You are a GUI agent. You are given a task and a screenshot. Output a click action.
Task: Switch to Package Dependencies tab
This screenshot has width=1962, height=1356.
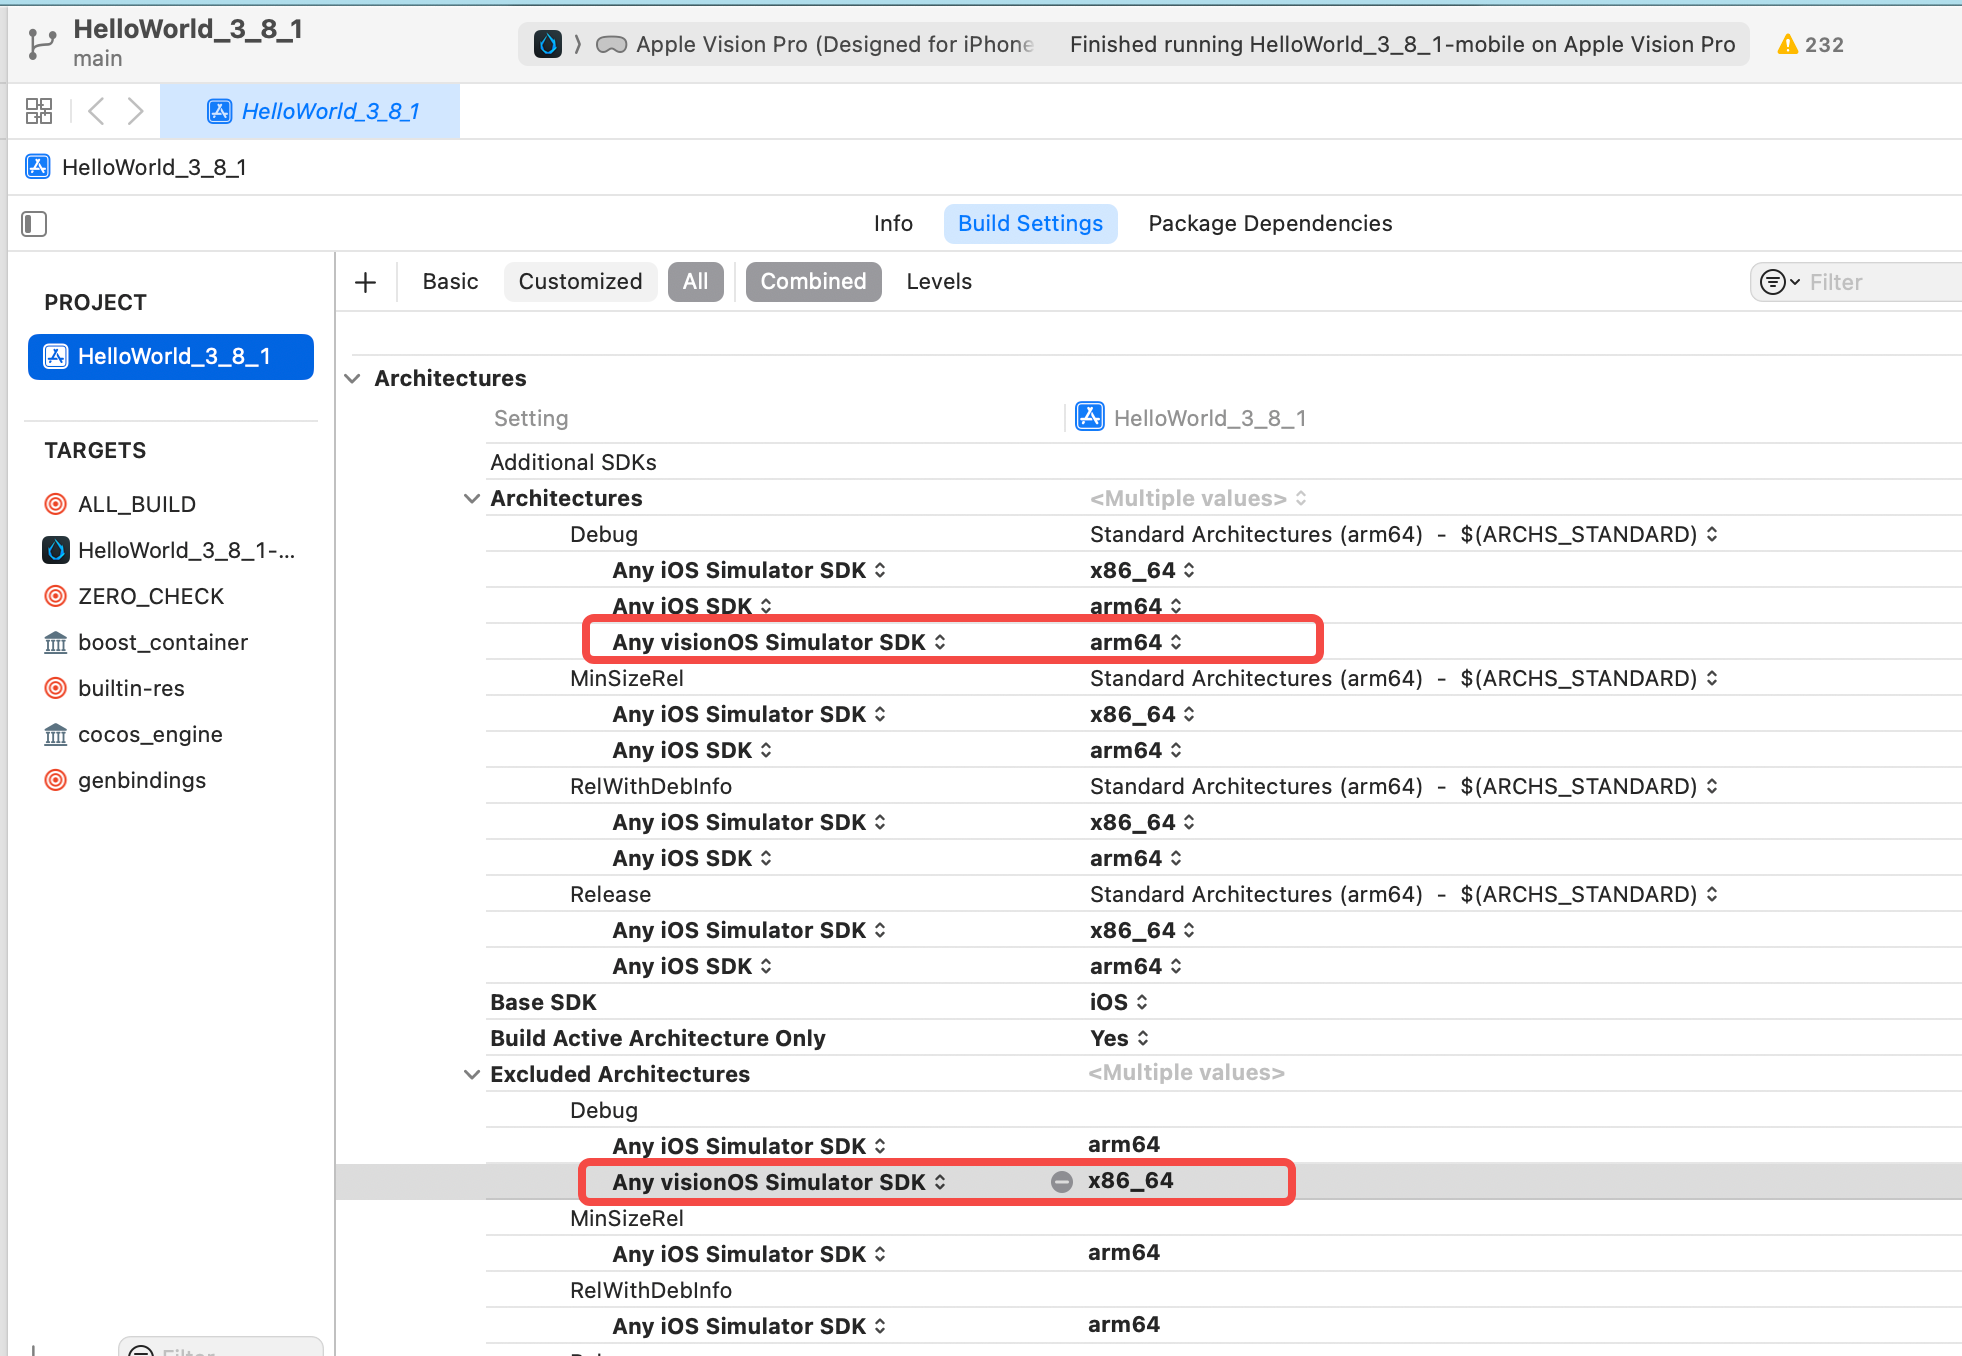click(1269, 224)
